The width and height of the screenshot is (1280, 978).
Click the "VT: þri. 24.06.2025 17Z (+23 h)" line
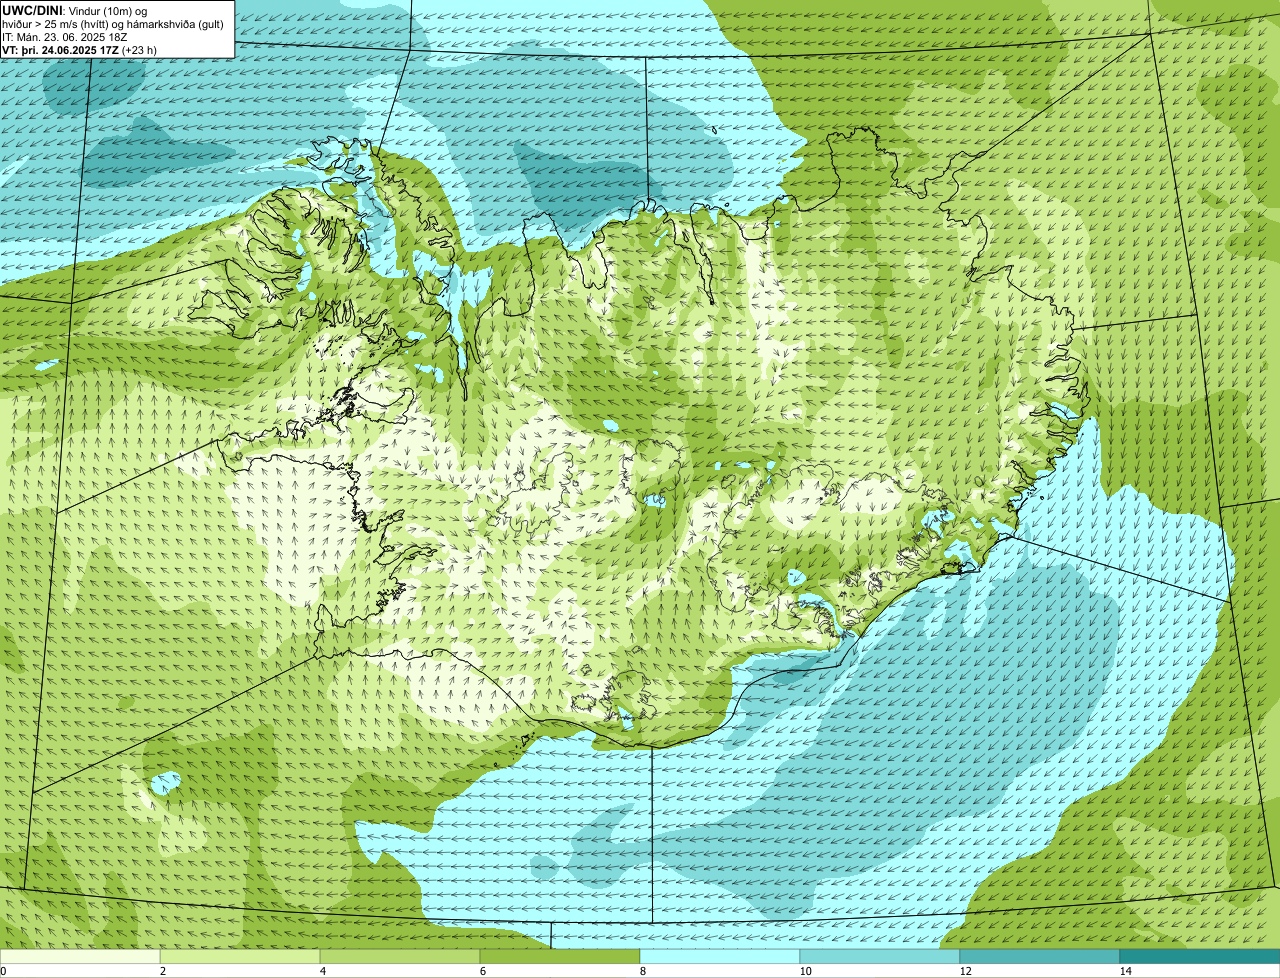pos(80,50)
